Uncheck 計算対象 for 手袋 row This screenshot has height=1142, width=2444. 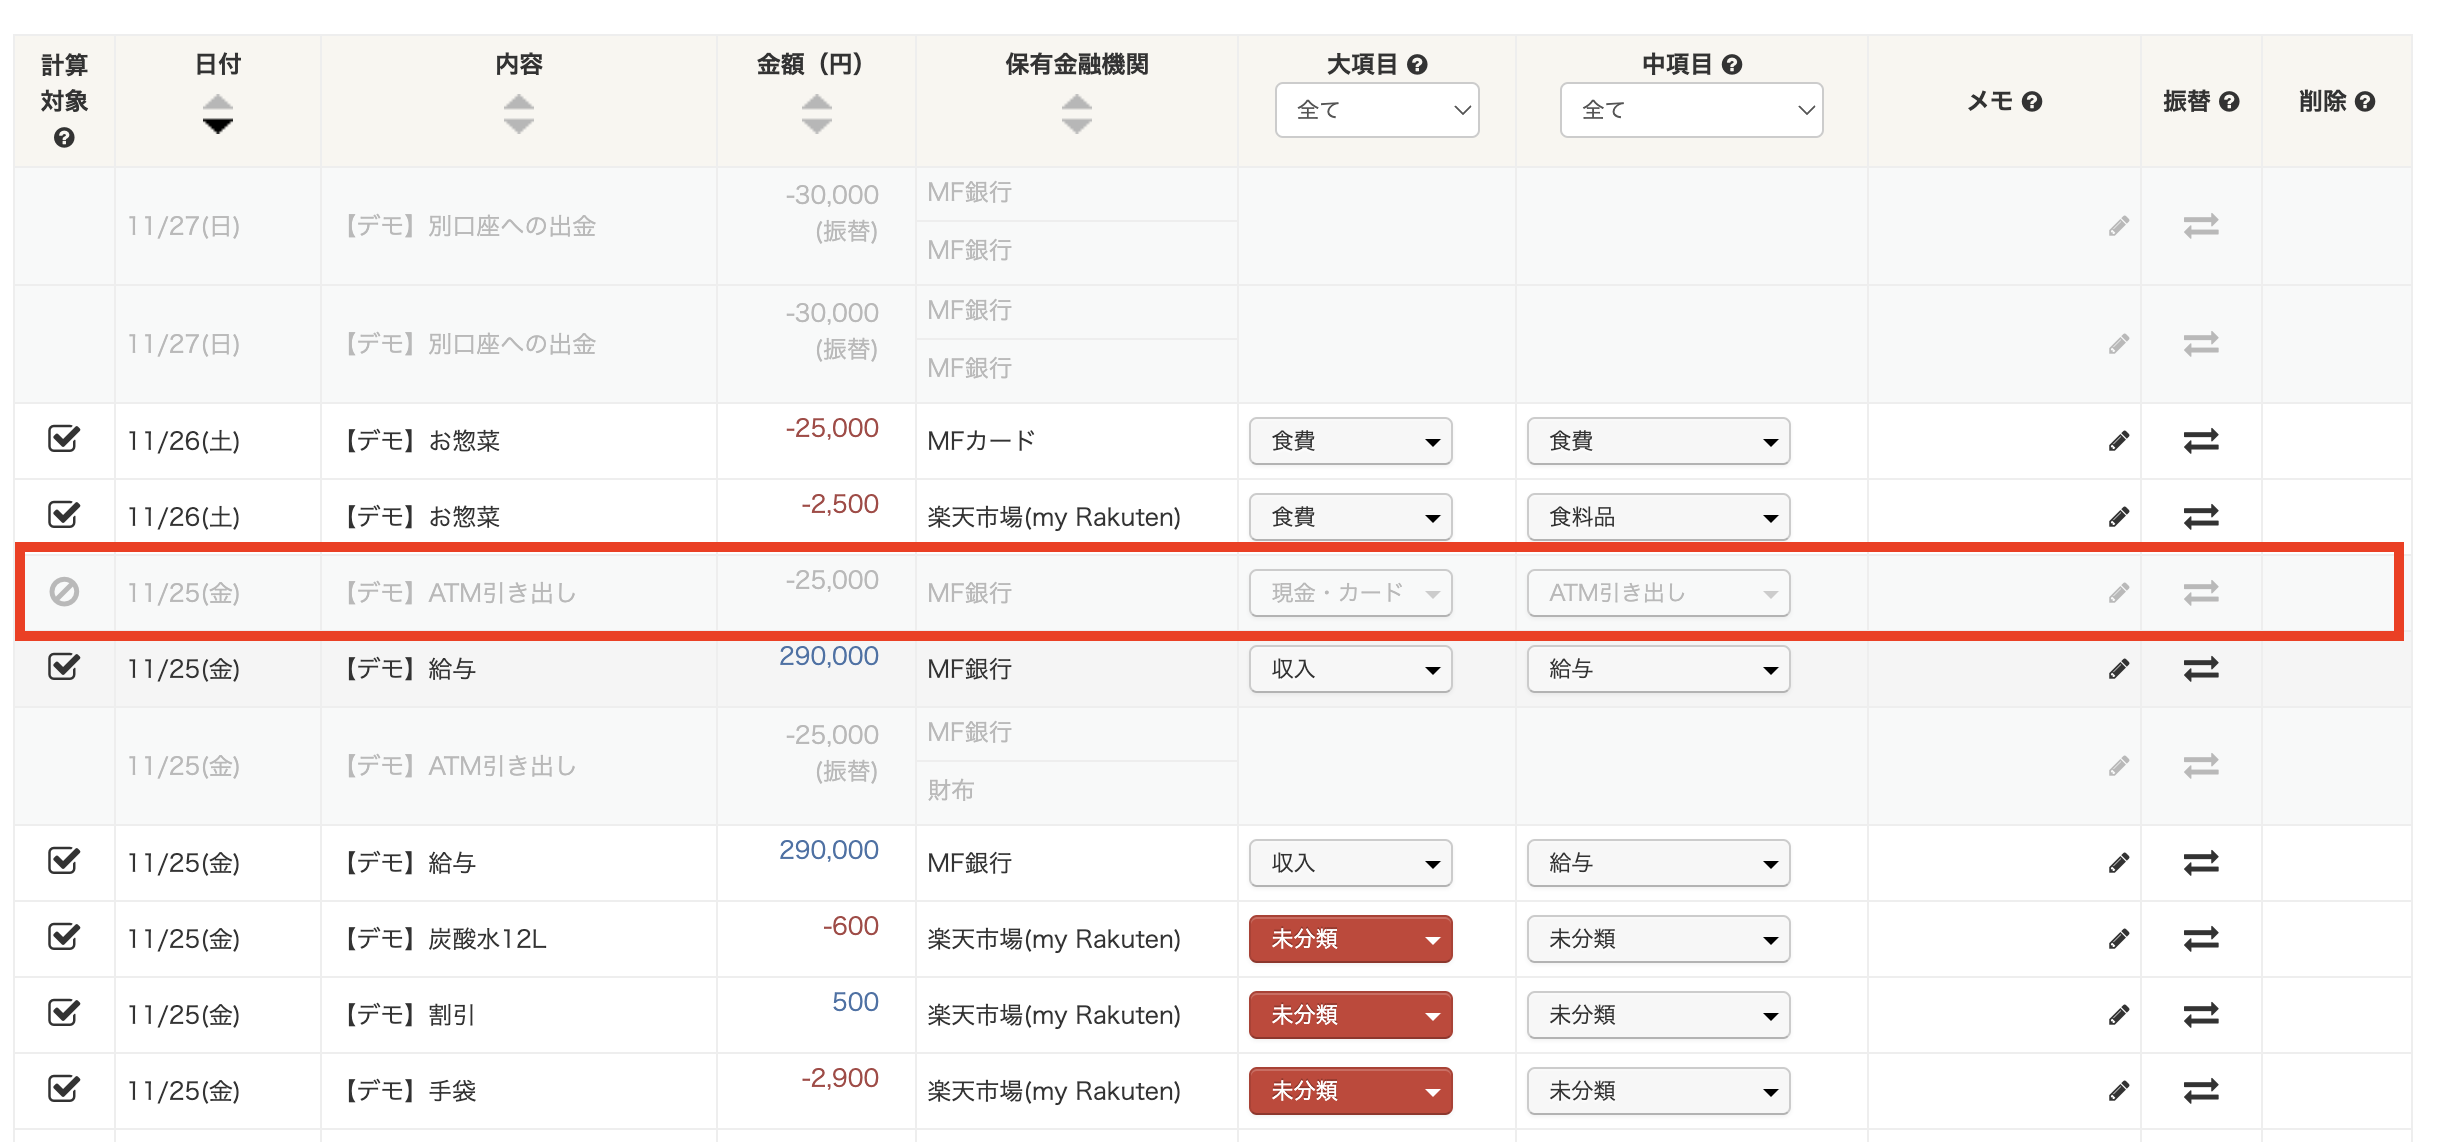[x=64, y=1089]
